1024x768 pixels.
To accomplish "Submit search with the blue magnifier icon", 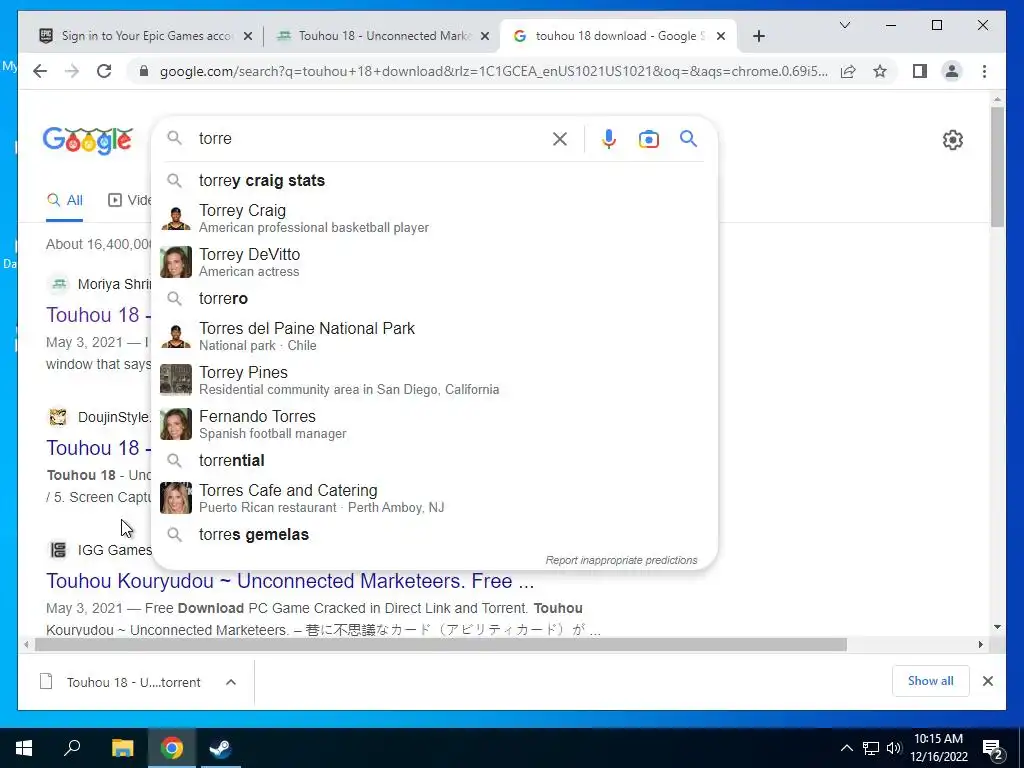I will [688, 138].
